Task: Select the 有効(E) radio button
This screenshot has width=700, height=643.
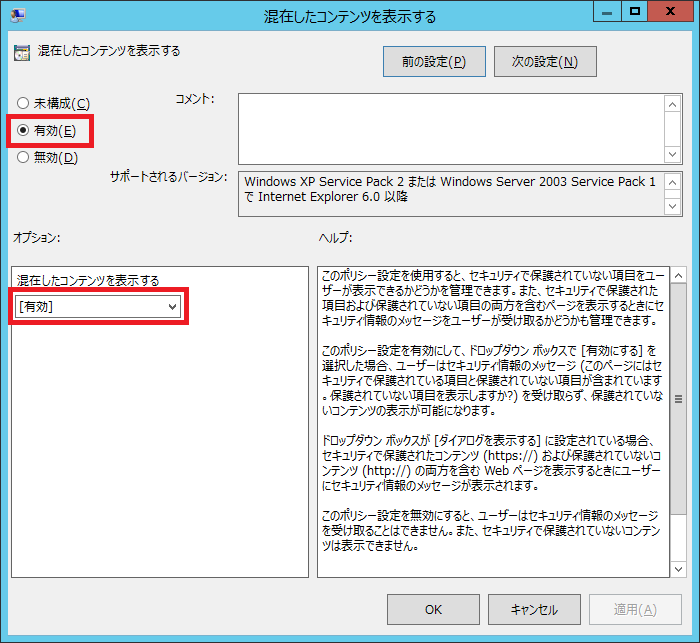Action: click(x=23, y=130)
